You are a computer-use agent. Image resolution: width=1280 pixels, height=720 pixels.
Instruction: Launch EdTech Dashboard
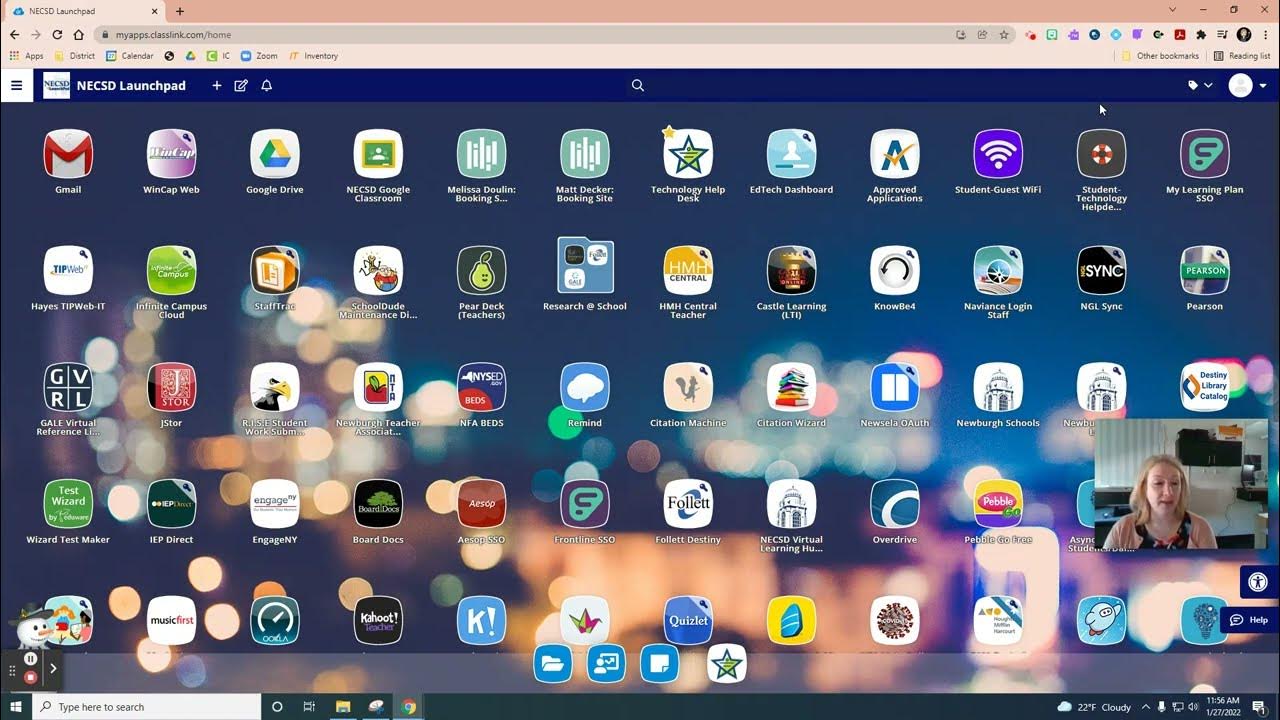791,154
